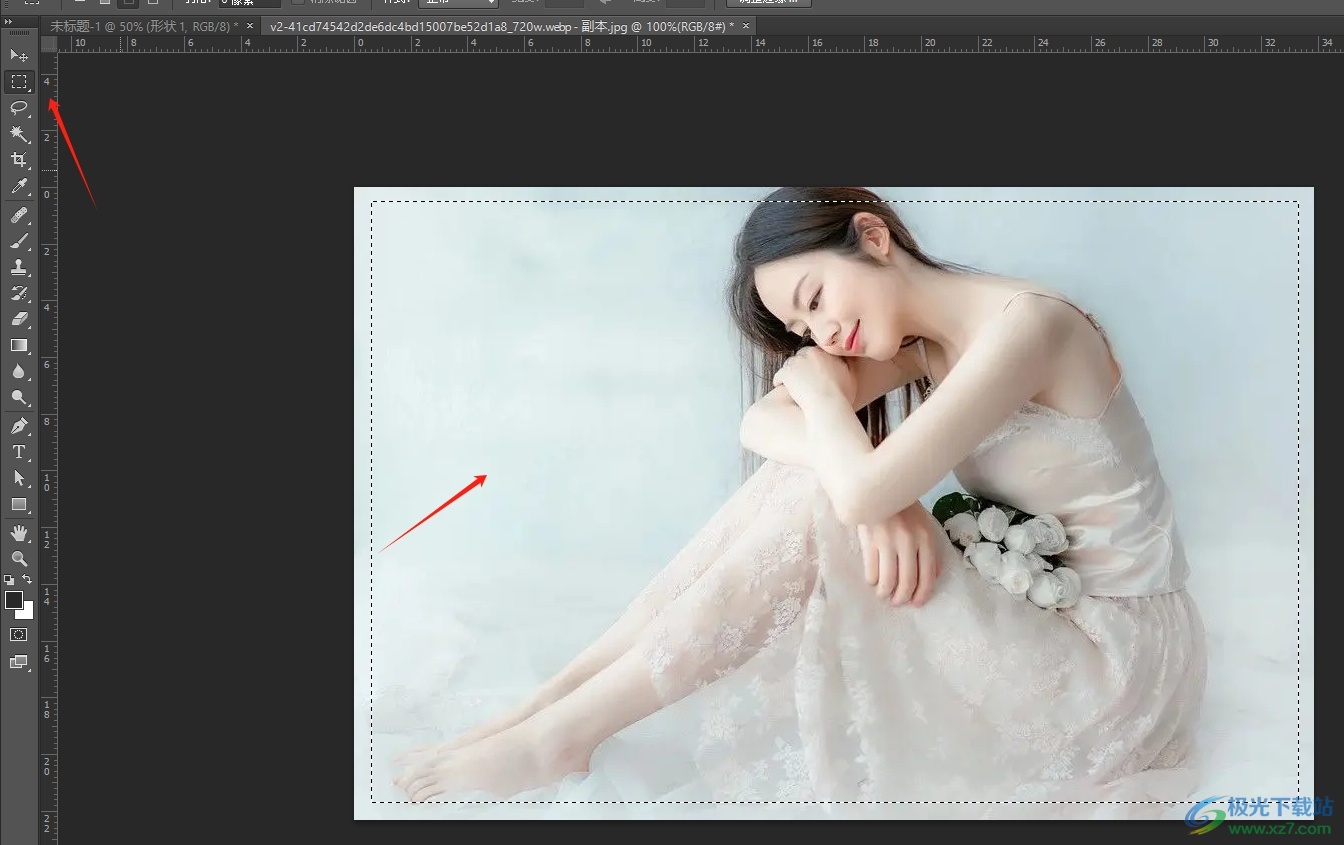Switch to the 未标题-1 document tab
This screenshot has width=1344, height=845.
coord(144,26)
